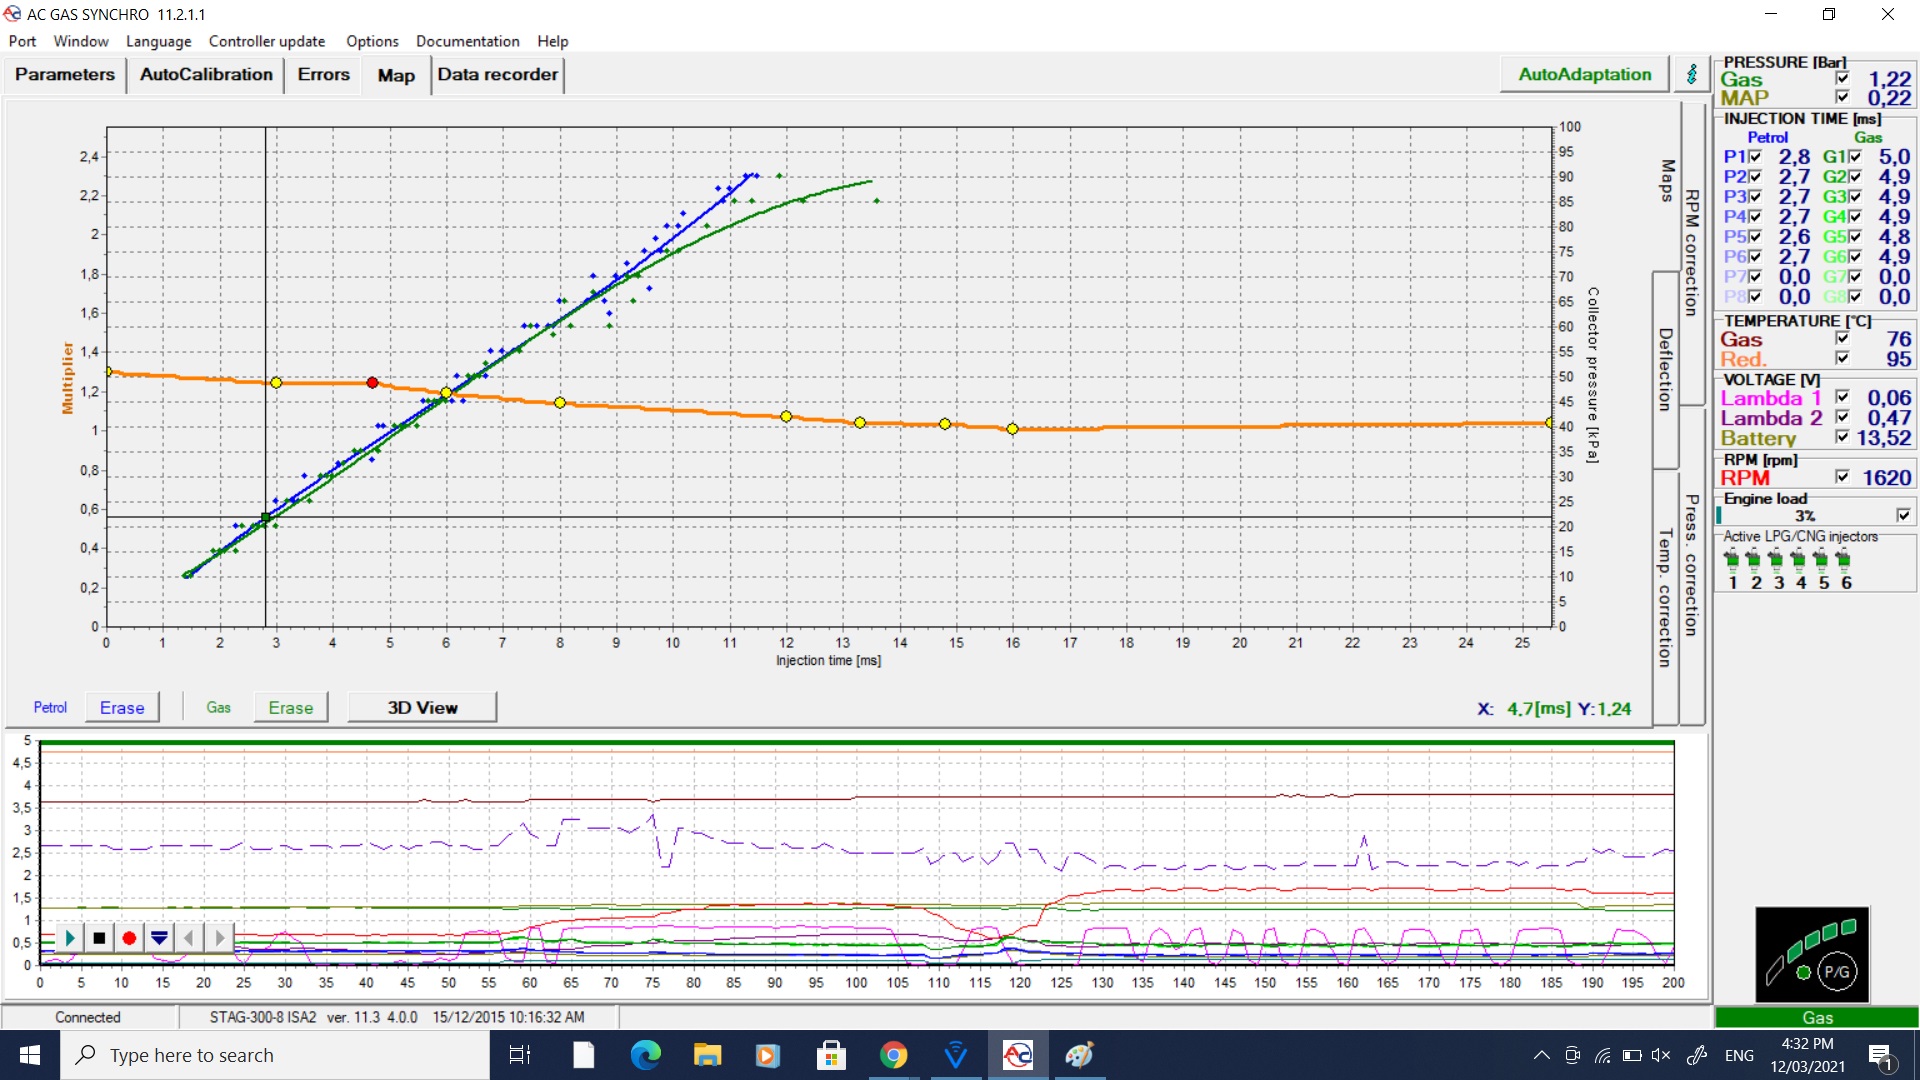Select LPG injector icon number 4
Viewport: 1920px width, 1080px height.
pos(1798,559)
